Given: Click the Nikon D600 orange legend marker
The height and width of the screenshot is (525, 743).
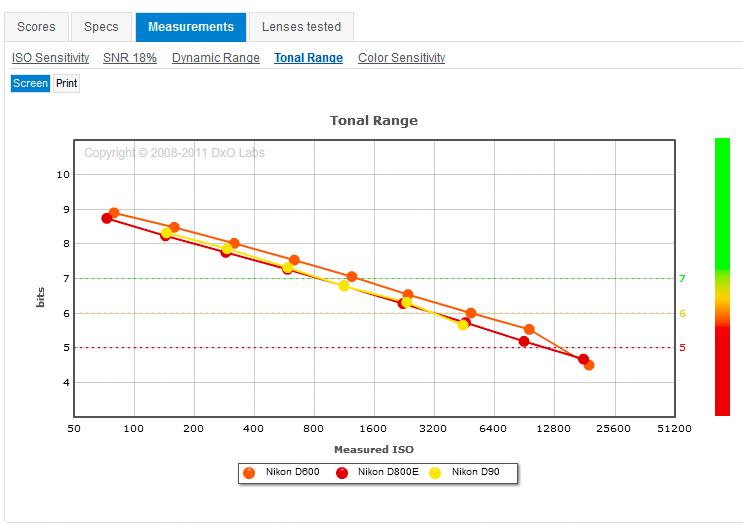Looking at the screenshot, I should (x=249, y=472).
